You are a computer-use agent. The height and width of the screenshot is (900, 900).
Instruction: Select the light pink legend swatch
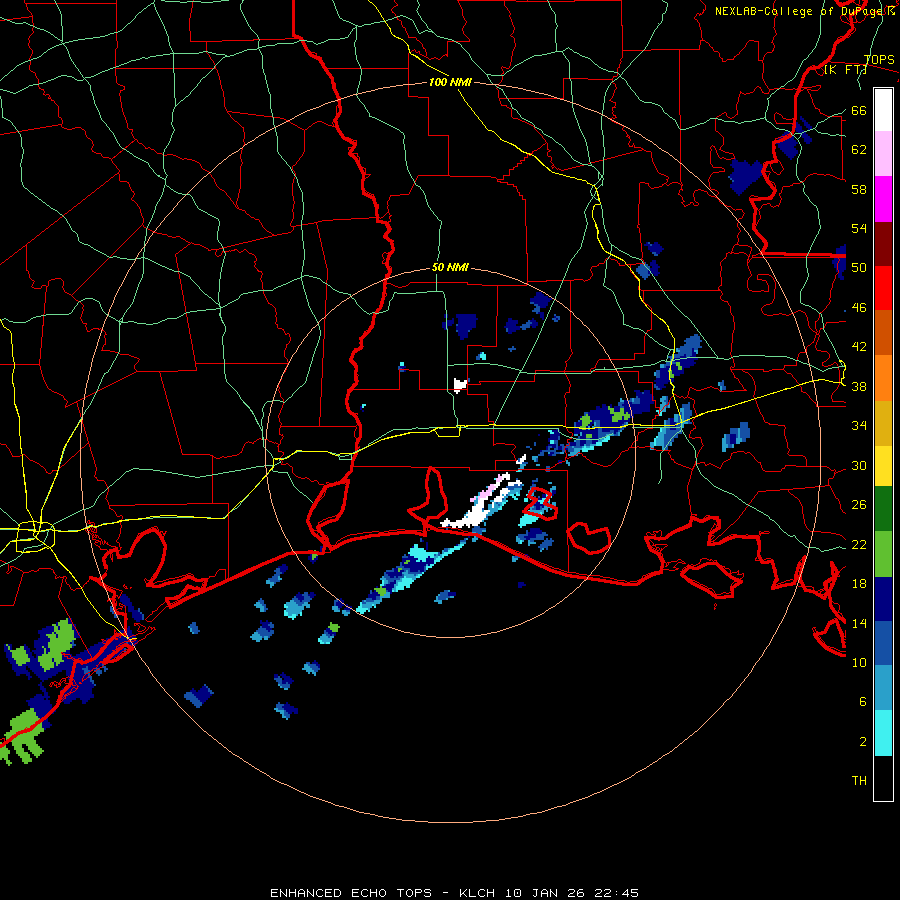coord(883,153)
